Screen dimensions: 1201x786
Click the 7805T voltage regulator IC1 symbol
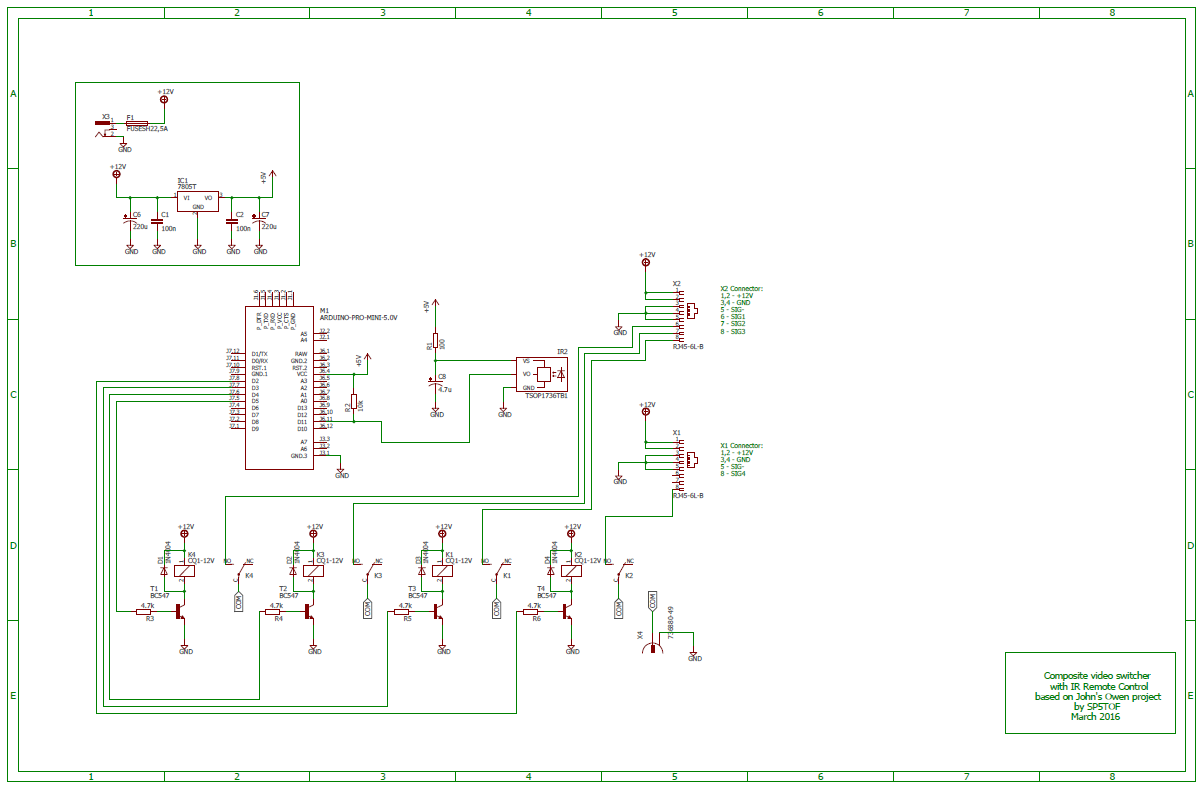[x=197, y=201]
